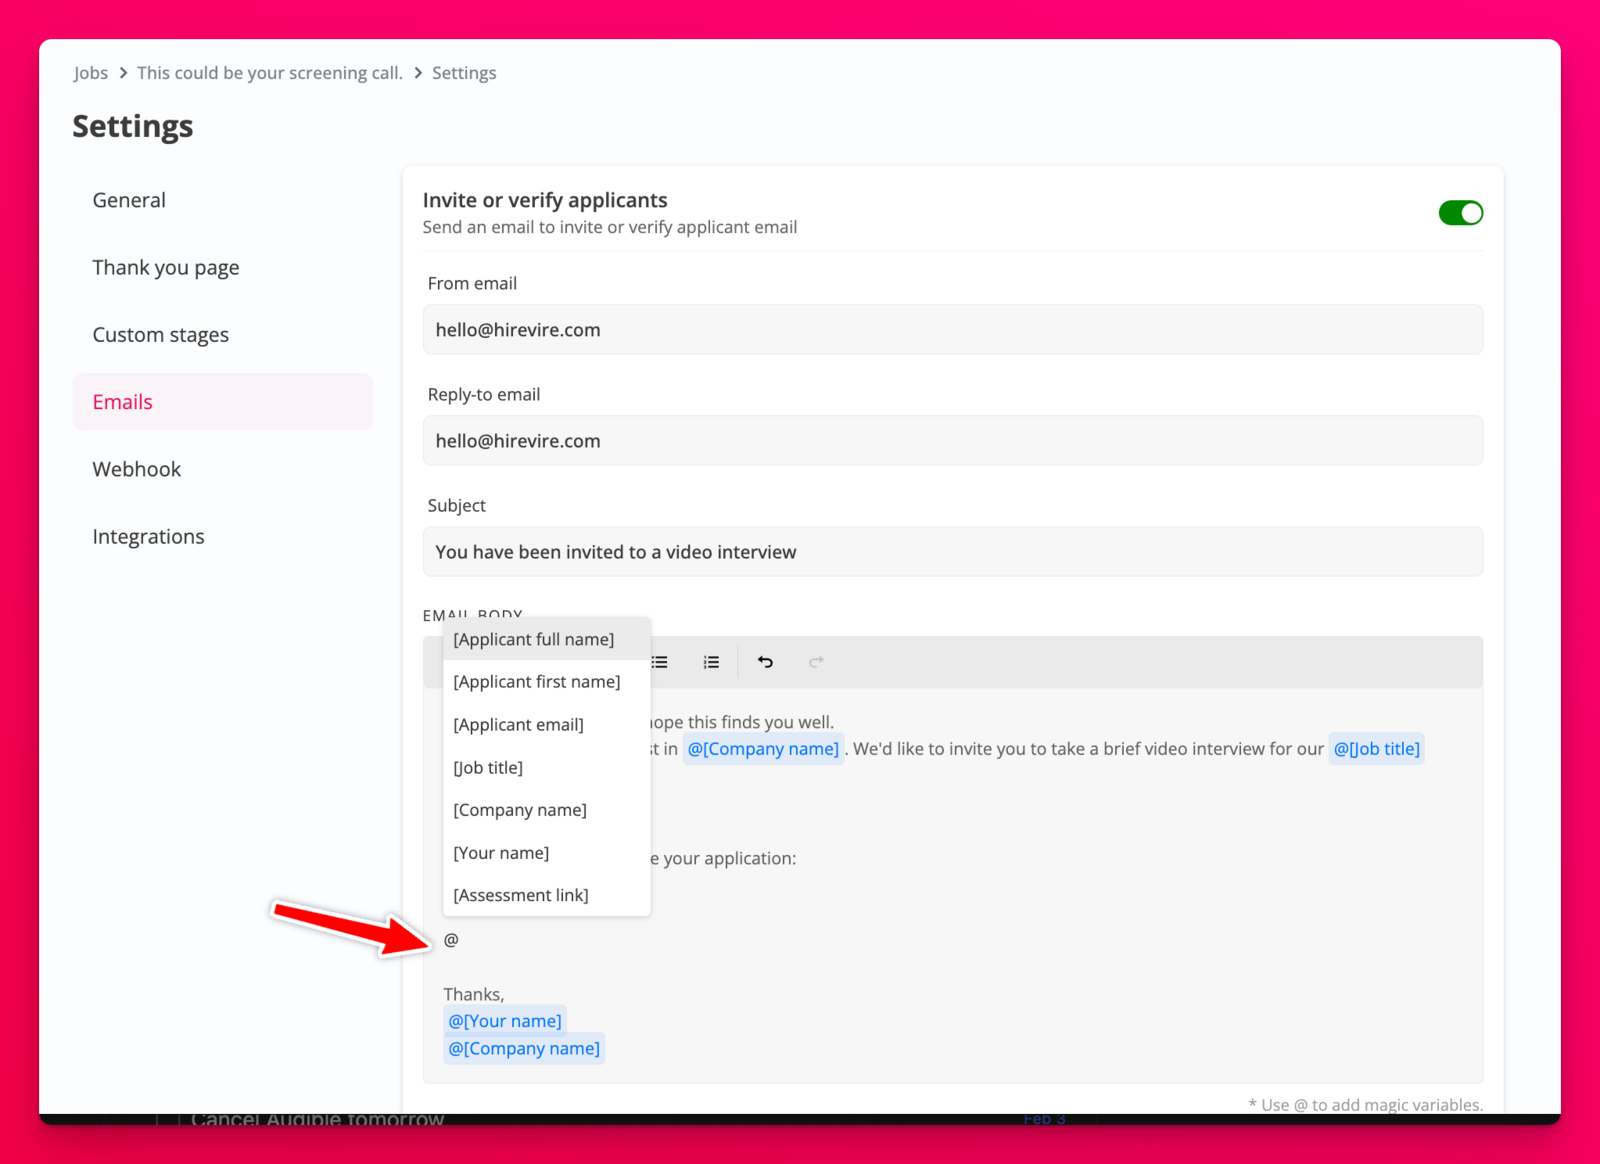Screen dimensions: 1600x1164
Task: Apply bullet list formatting in email body
Action: 658,661
